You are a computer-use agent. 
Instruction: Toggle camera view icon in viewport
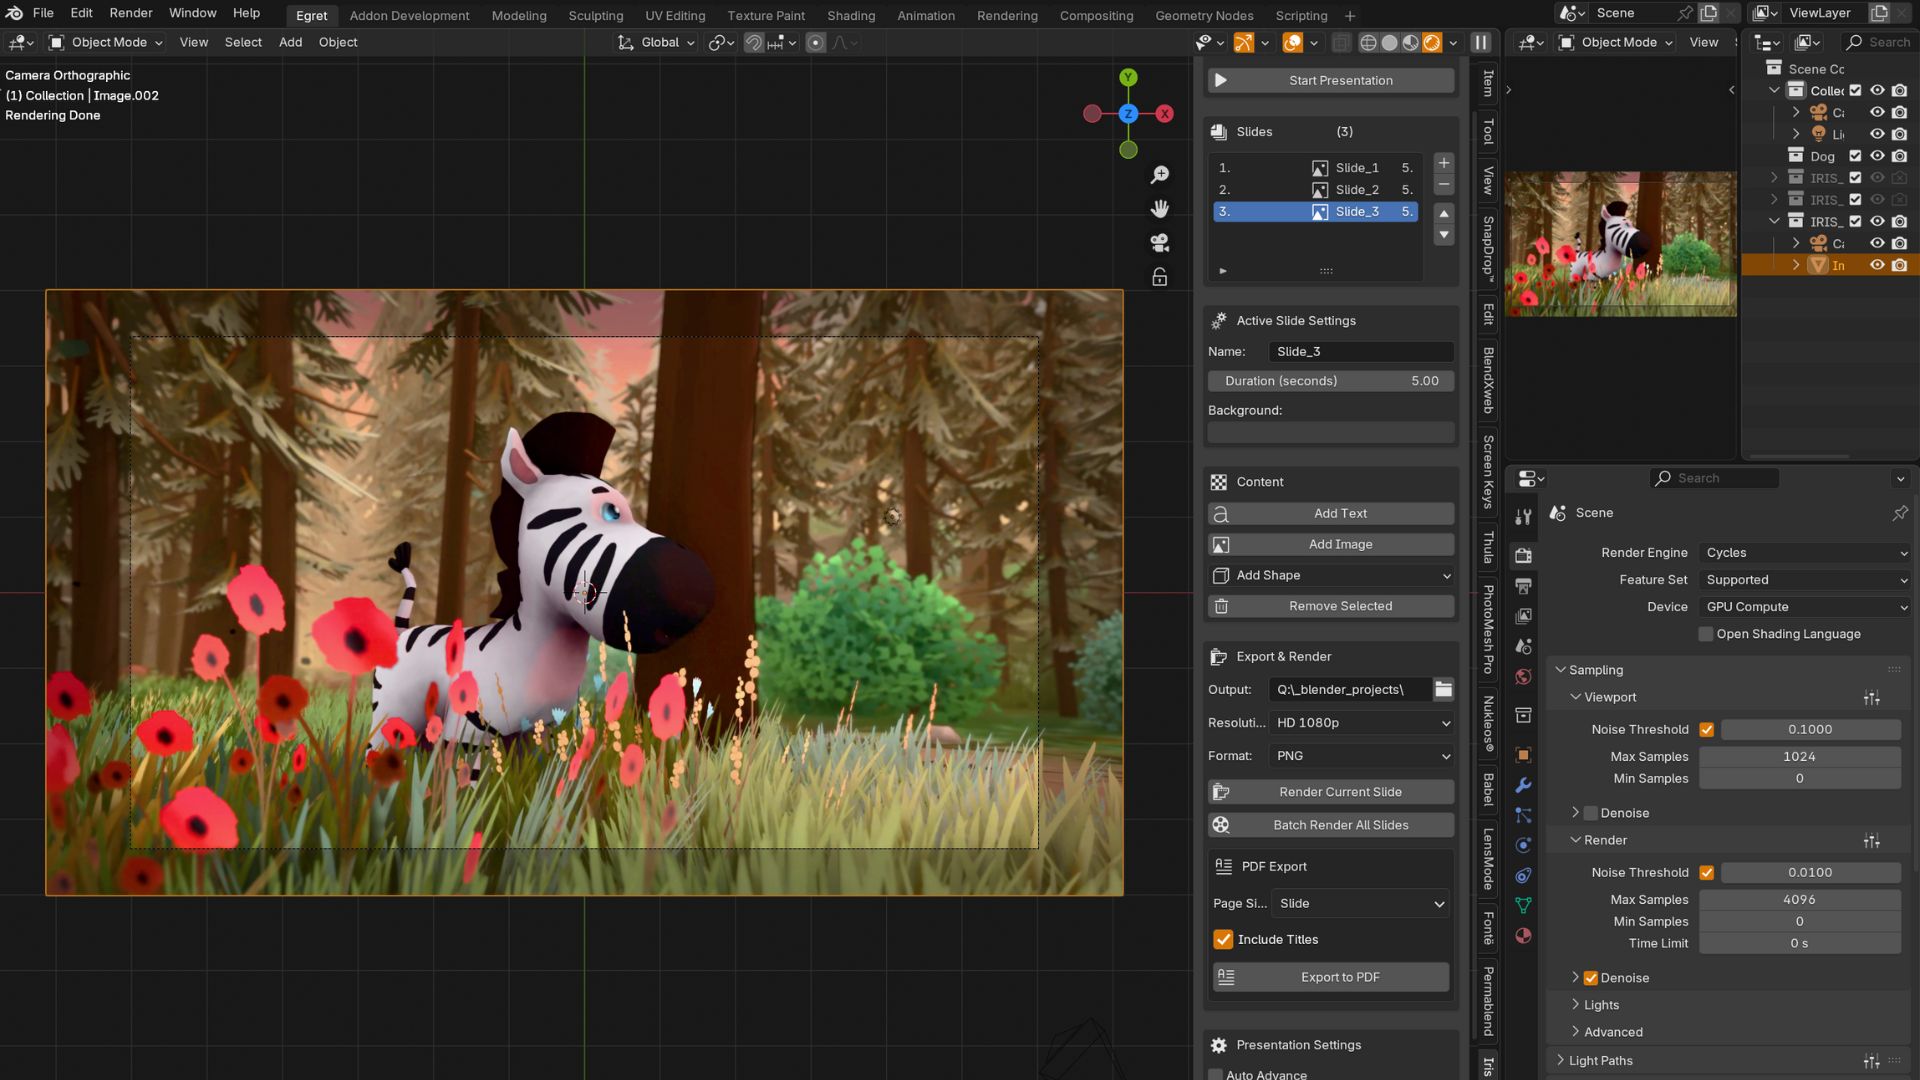click(x=1160, y=243)
